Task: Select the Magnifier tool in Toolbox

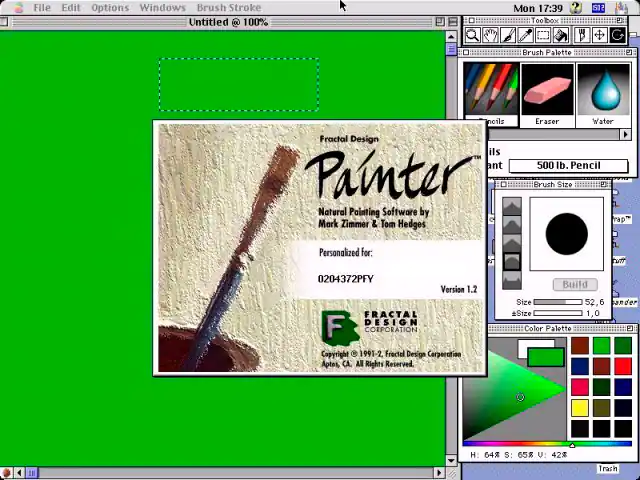Action: [472, 35]
